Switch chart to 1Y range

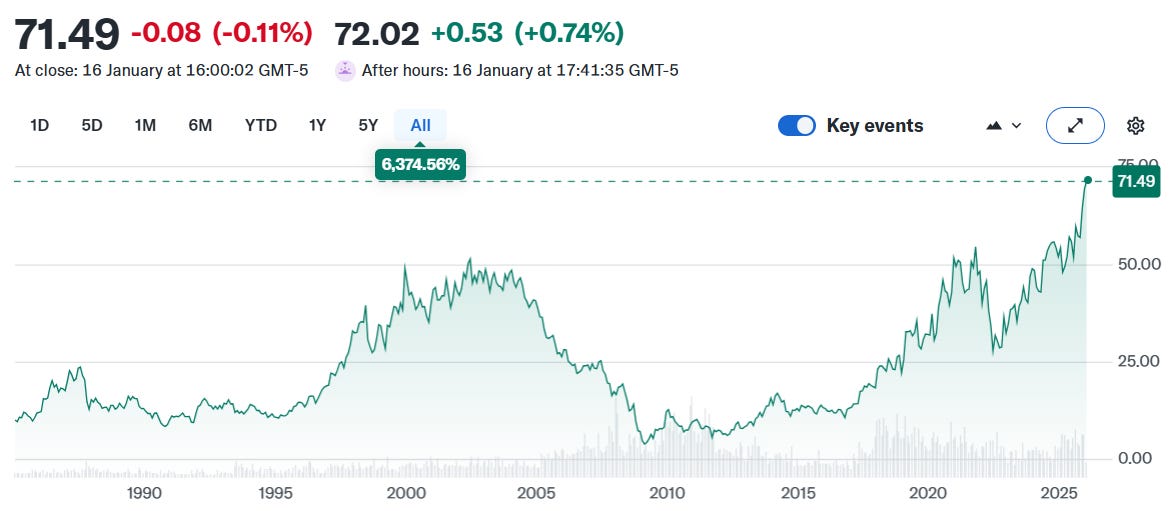[x=317, y=126]
